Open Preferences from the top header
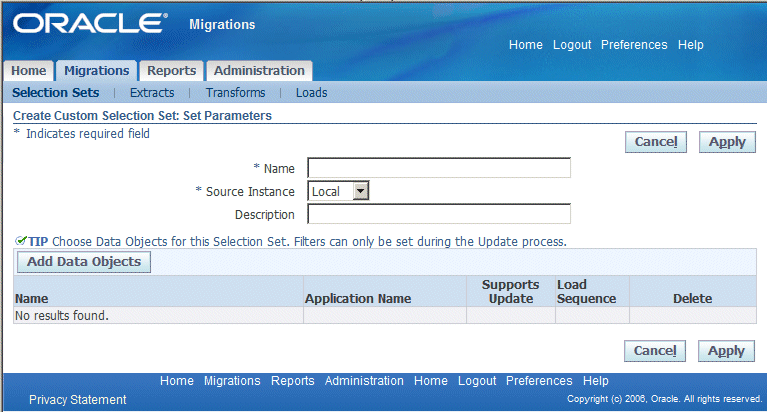Image resolution: width=767 pixels, height=412 pixels. (634, 45)
